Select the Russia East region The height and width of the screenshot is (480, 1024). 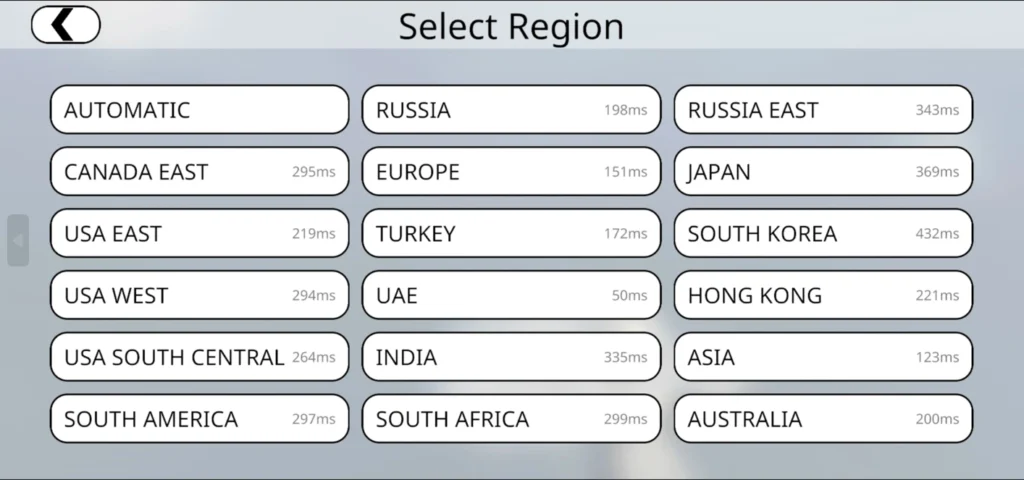coord(823,110)
